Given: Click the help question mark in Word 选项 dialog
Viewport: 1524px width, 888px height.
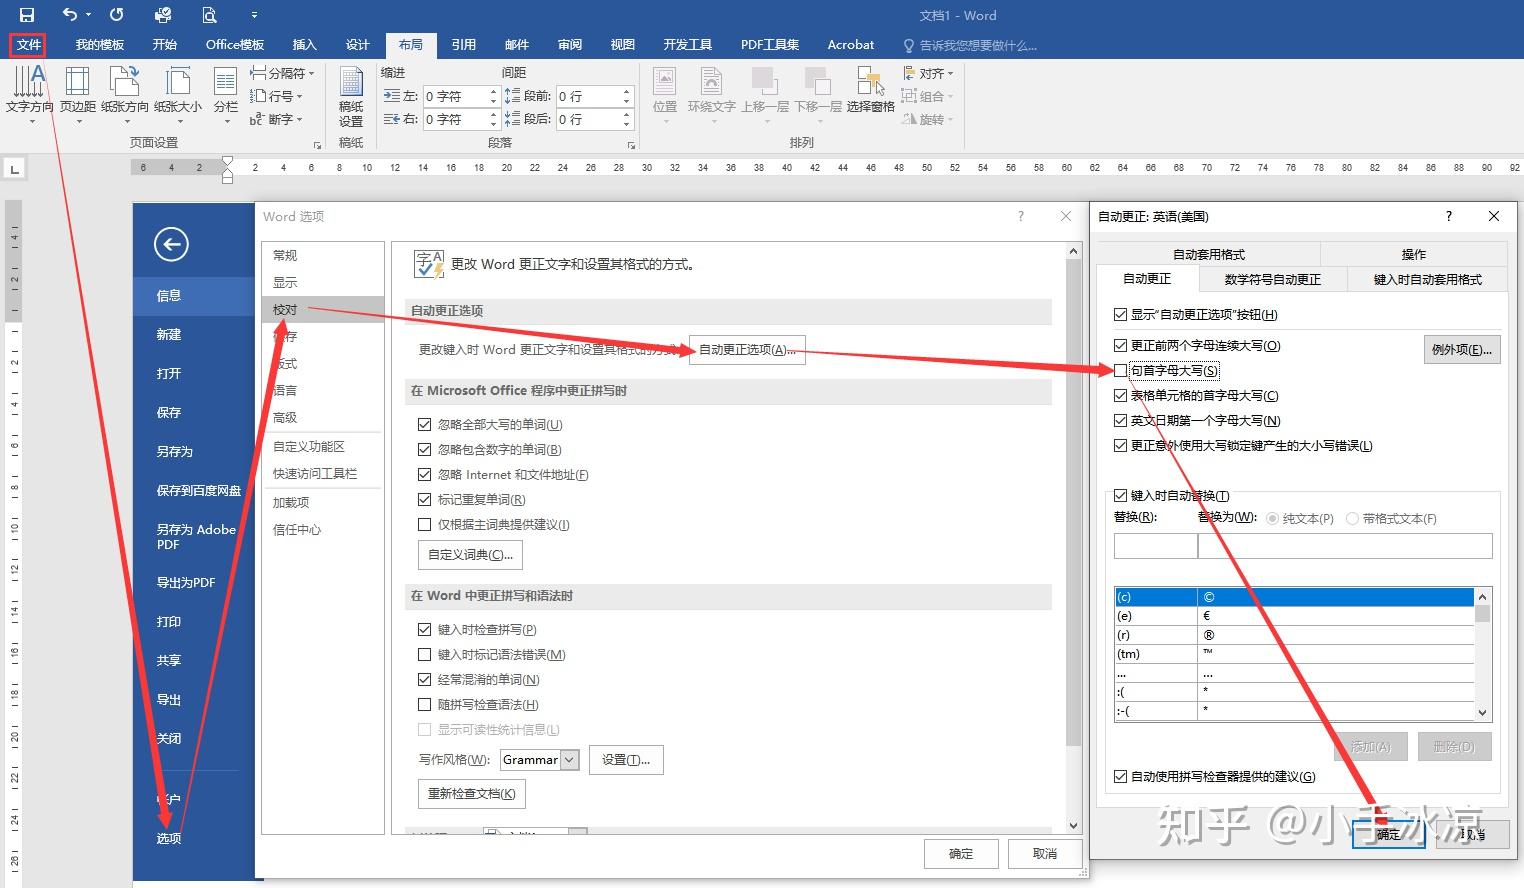Looking at the screenshot, I should pos(1021,216).
